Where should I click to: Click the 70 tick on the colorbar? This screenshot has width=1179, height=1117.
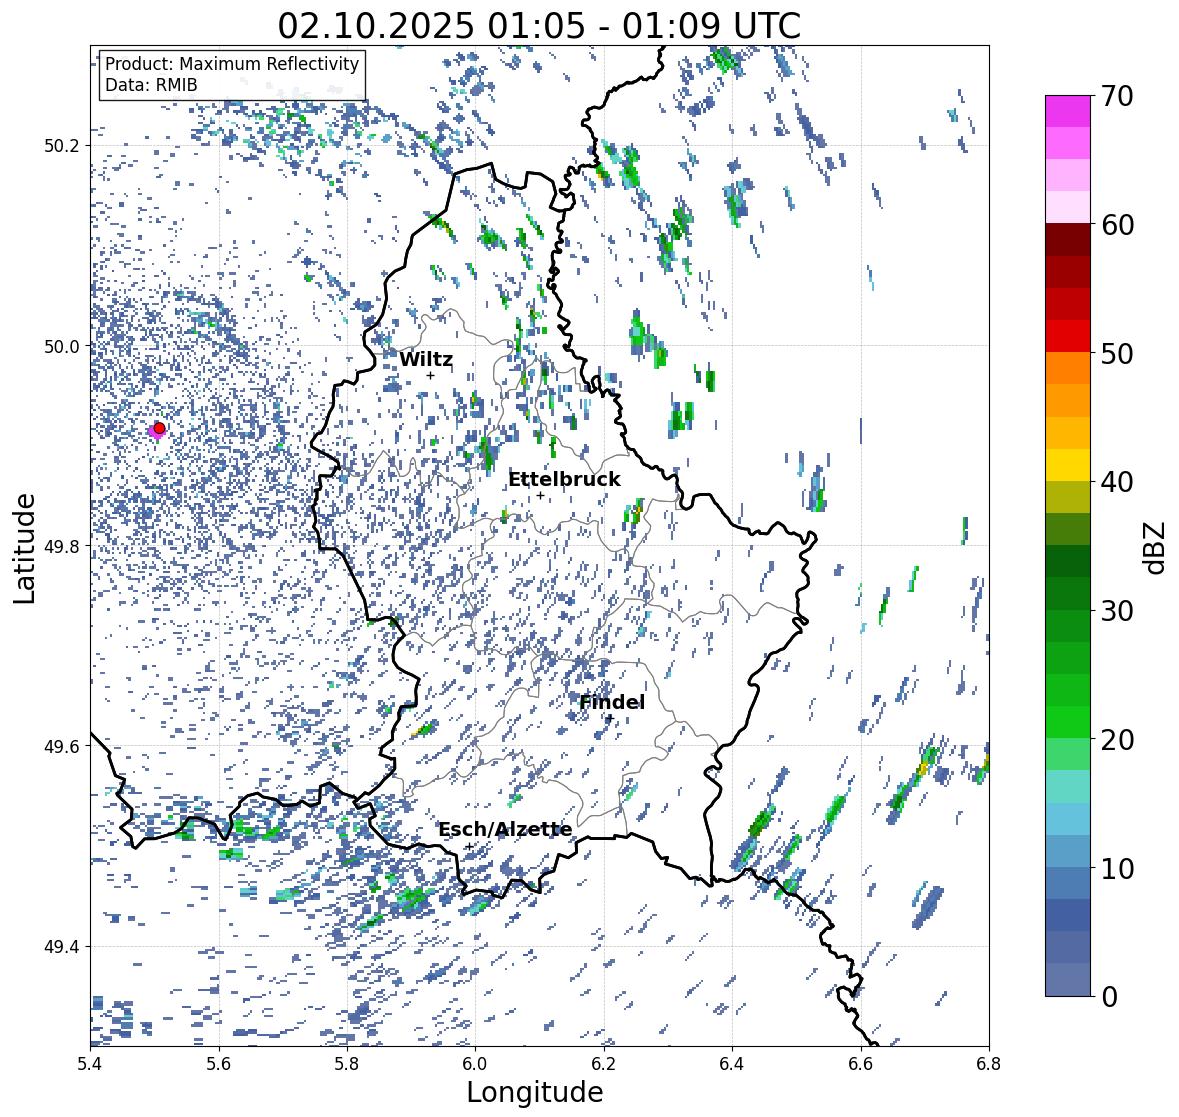point(1117,96)
